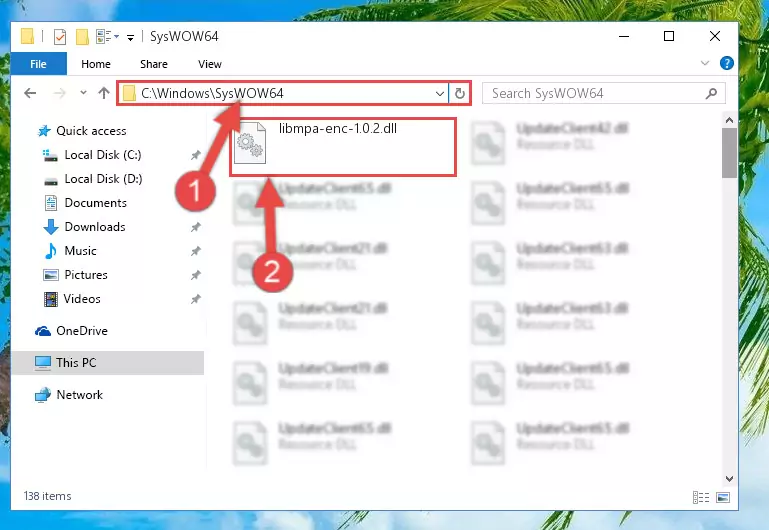769x530 pixels.
Task: Unpin Local Disk (C:) via pin icon
Action: click(x=196, y=155)
